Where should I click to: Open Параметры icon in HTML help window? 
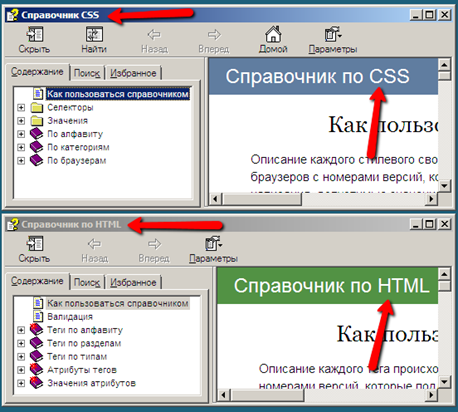pyautogui.click(x=214, y=243)
